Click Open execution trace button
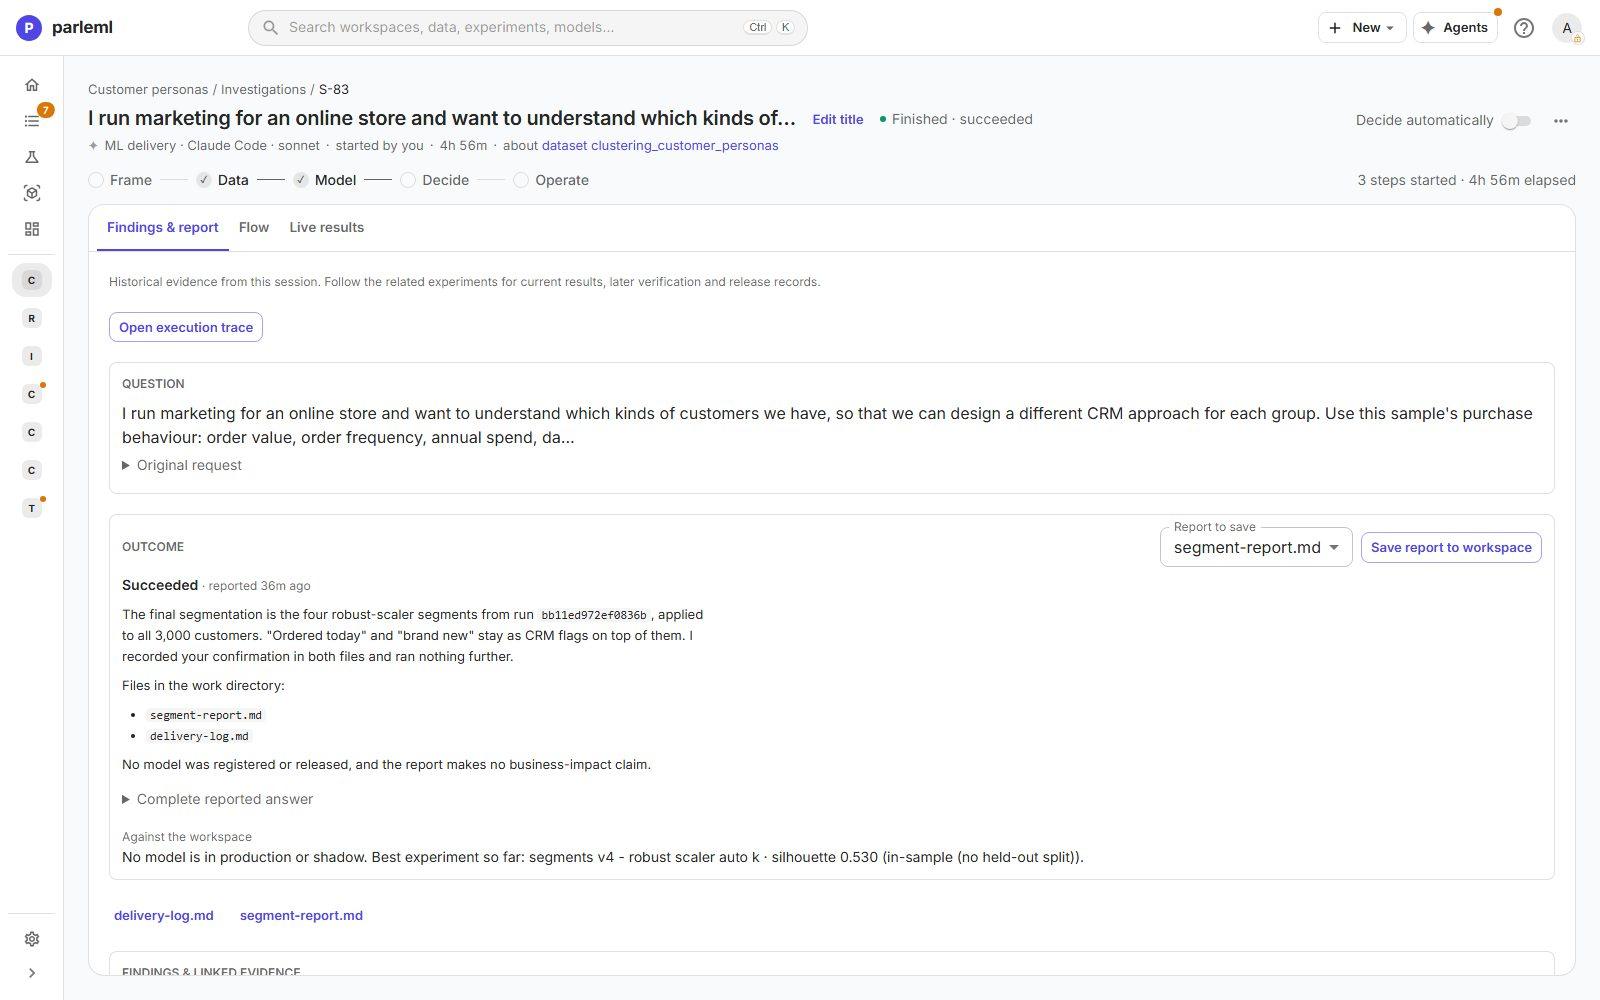 point(186,327)
